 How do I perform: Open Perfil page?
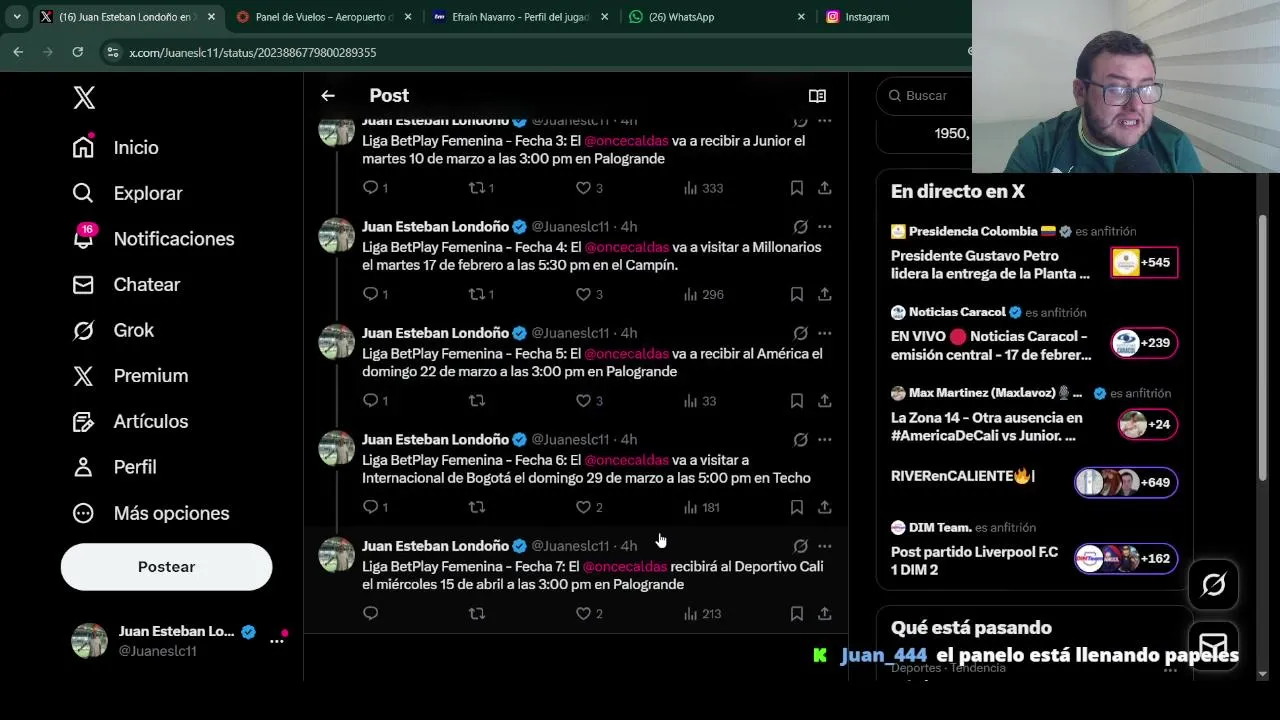click(x=114, y=467)
